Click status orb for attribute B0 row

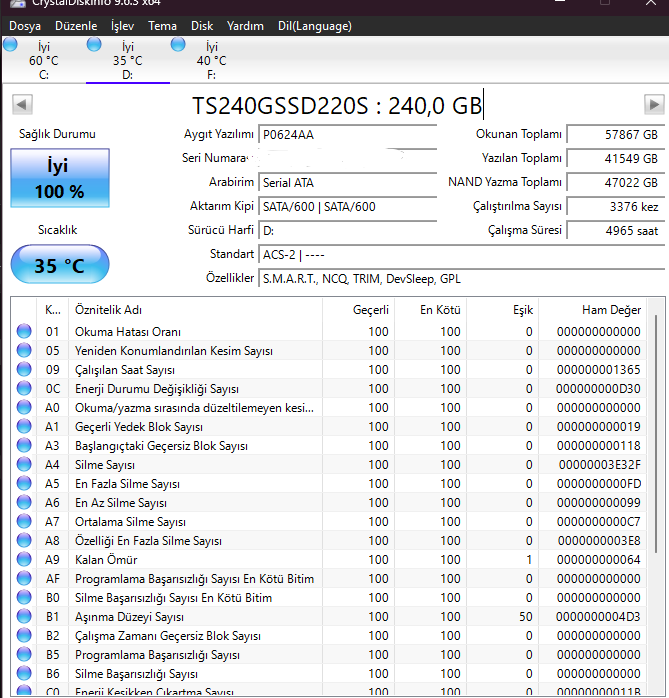[24, 597]
